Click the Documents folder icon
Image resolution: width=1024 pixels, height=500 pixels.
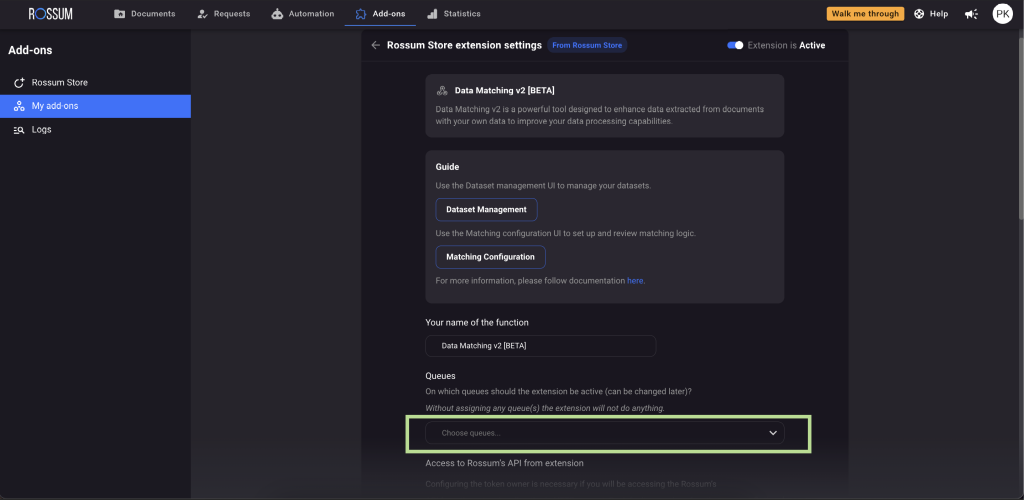[120, 14]
